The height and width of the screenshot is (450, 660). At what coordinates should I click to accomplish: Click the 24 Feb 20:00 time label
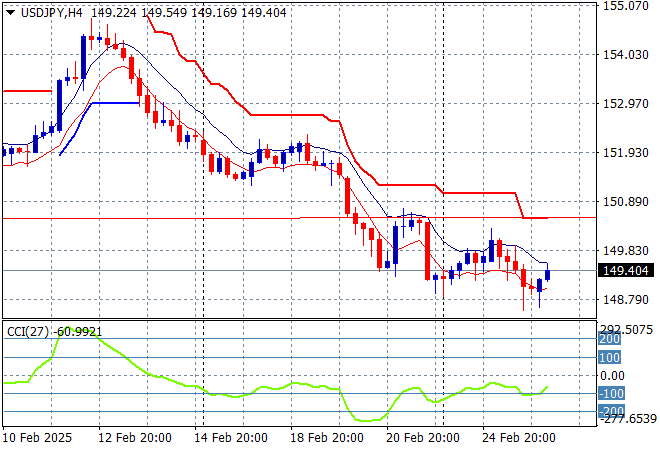pos(519,438)
